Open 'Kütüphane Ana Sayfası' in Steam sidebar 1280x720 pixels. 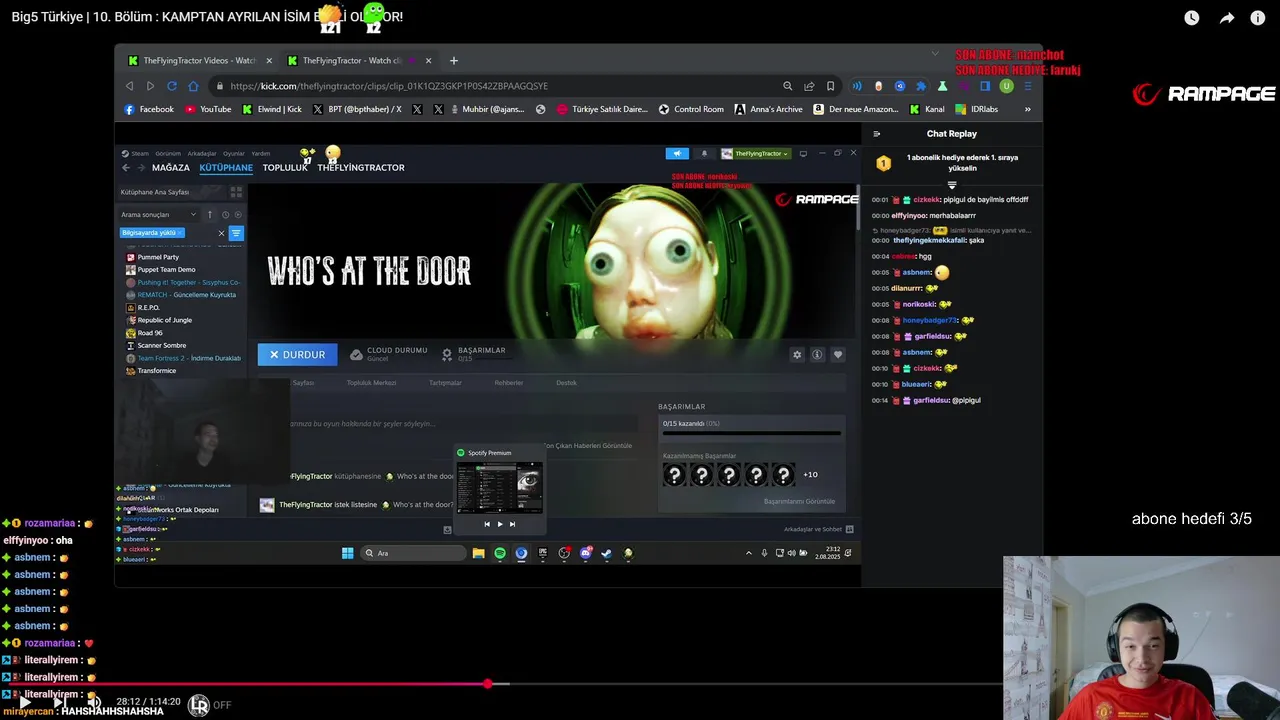pos(155,192)
